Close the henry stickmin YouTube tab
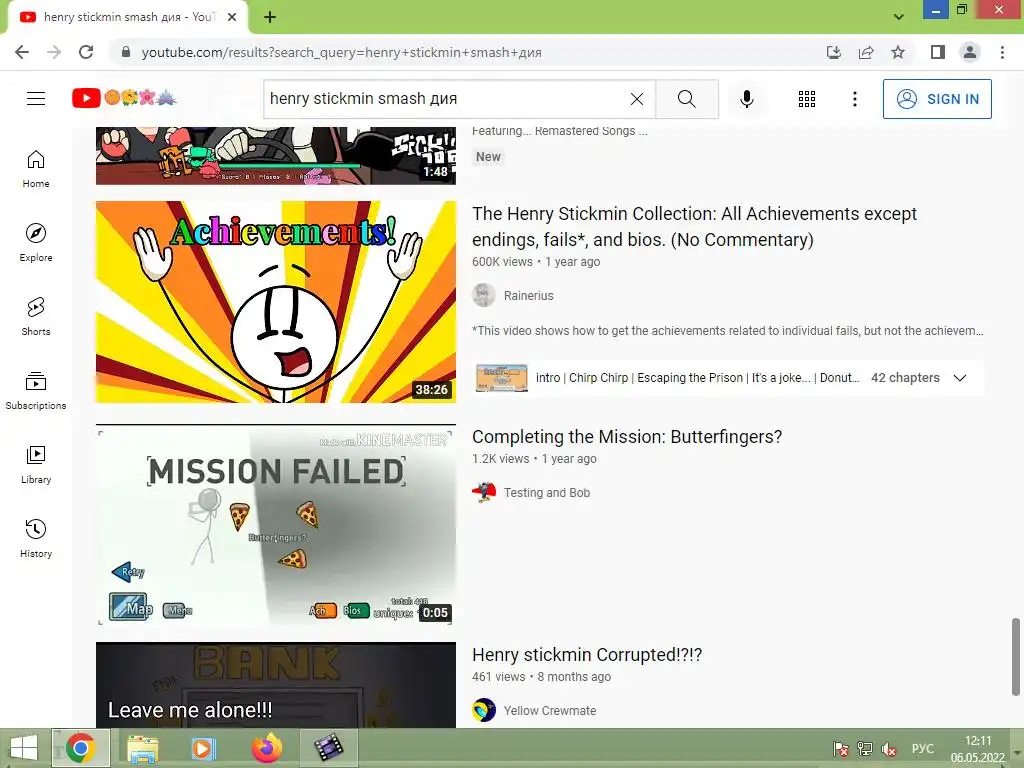This screenshot has width=1024, height=768. click(232, 18)
